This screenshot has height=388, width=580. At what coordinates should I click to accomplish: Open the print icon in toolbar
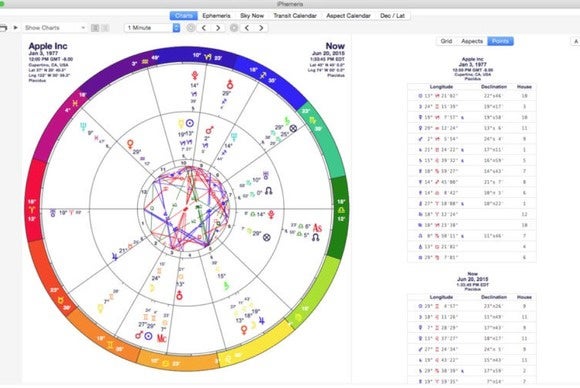(3, 28)
